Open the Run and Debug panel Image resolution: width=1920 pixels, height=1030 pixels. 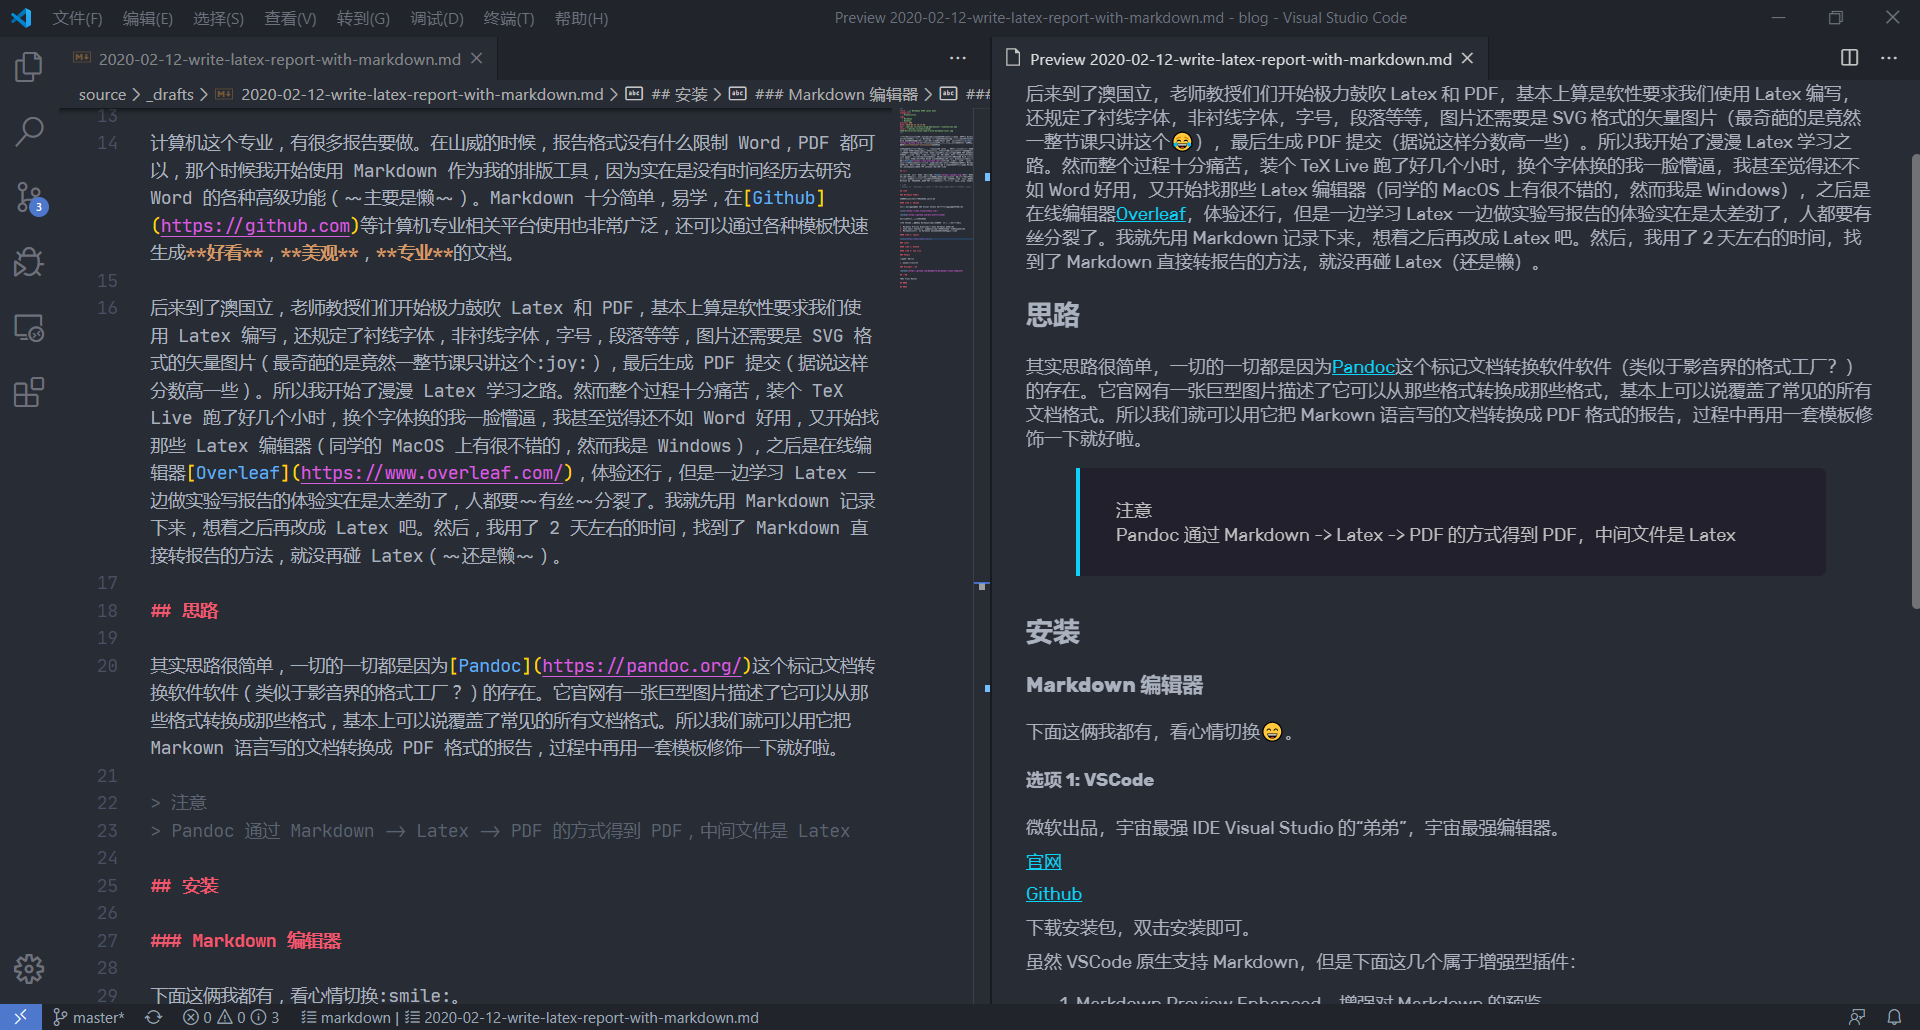(x=28, y=262)
